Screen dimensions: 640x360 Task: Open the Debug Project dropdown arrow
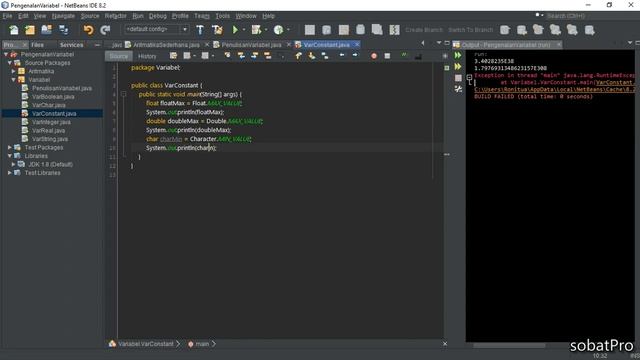click(x=266, y=30)
